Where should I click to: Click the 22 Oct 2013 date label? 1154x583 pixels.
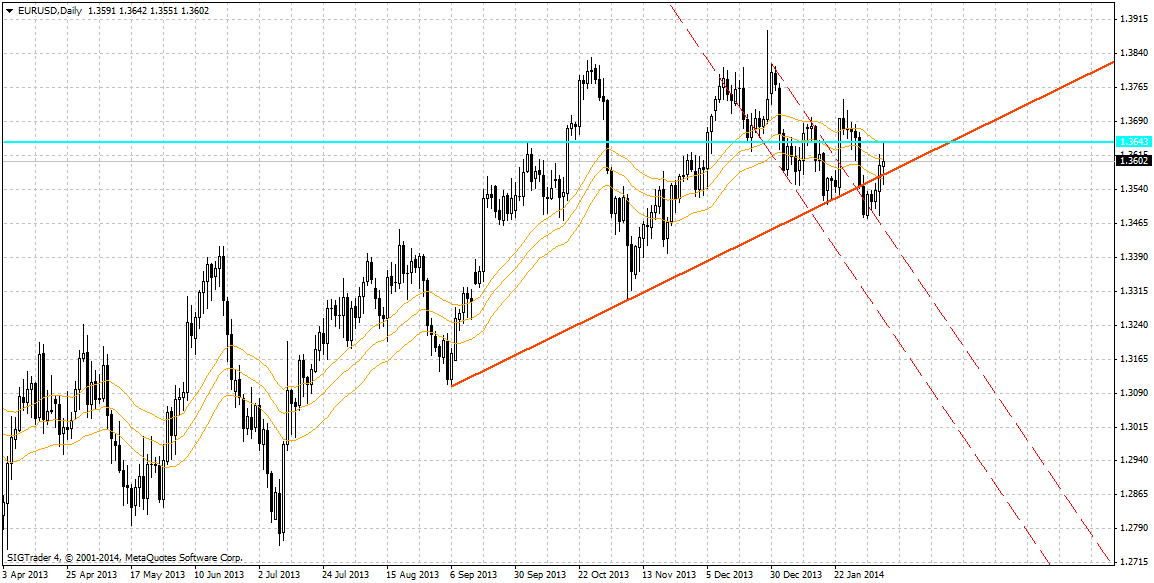coord(603,574)
